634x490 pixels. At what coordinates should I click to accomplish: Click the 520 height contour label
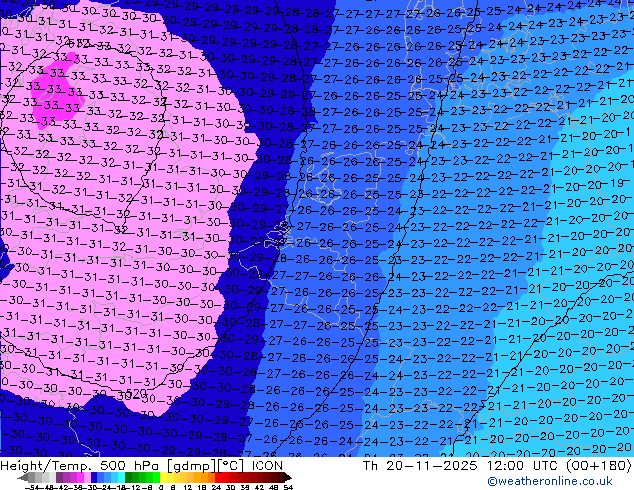[x=137, y=393]
